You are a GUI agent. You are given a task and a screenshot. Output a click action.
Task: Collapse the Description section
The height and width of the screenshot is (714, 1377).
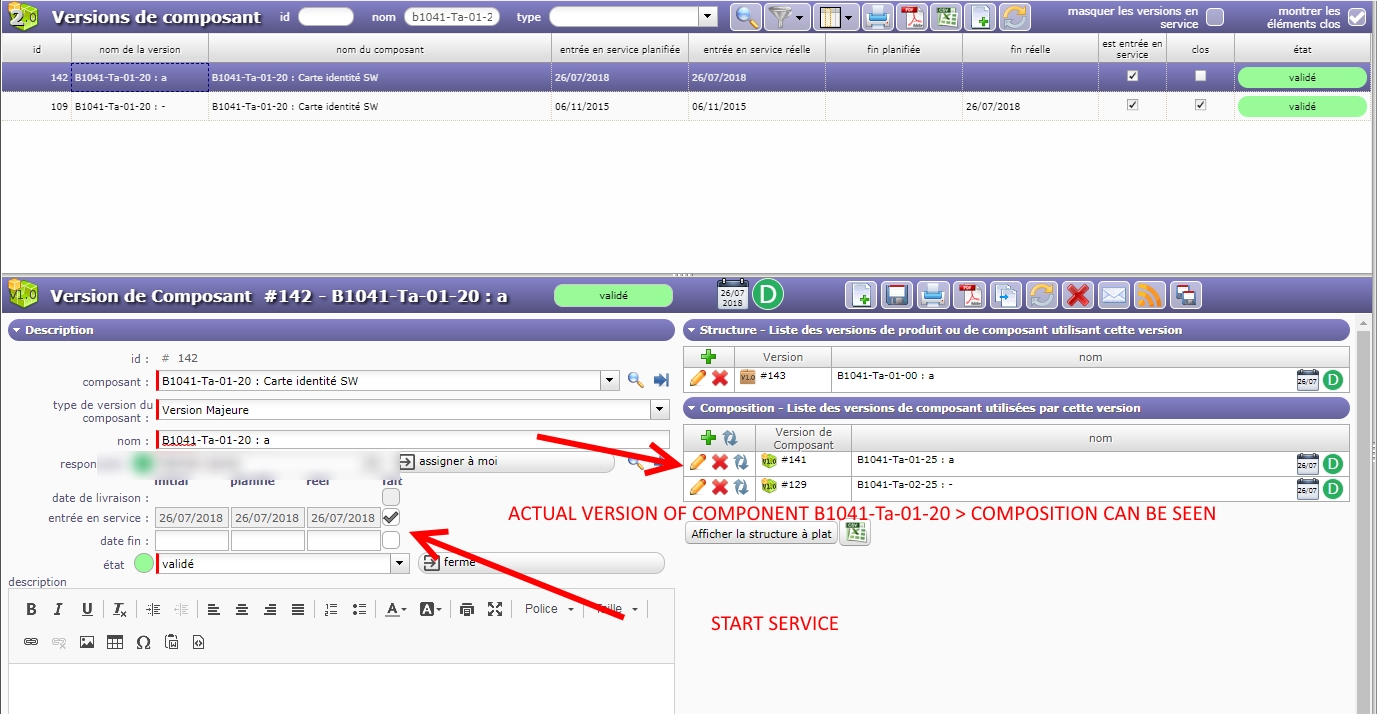341,330
